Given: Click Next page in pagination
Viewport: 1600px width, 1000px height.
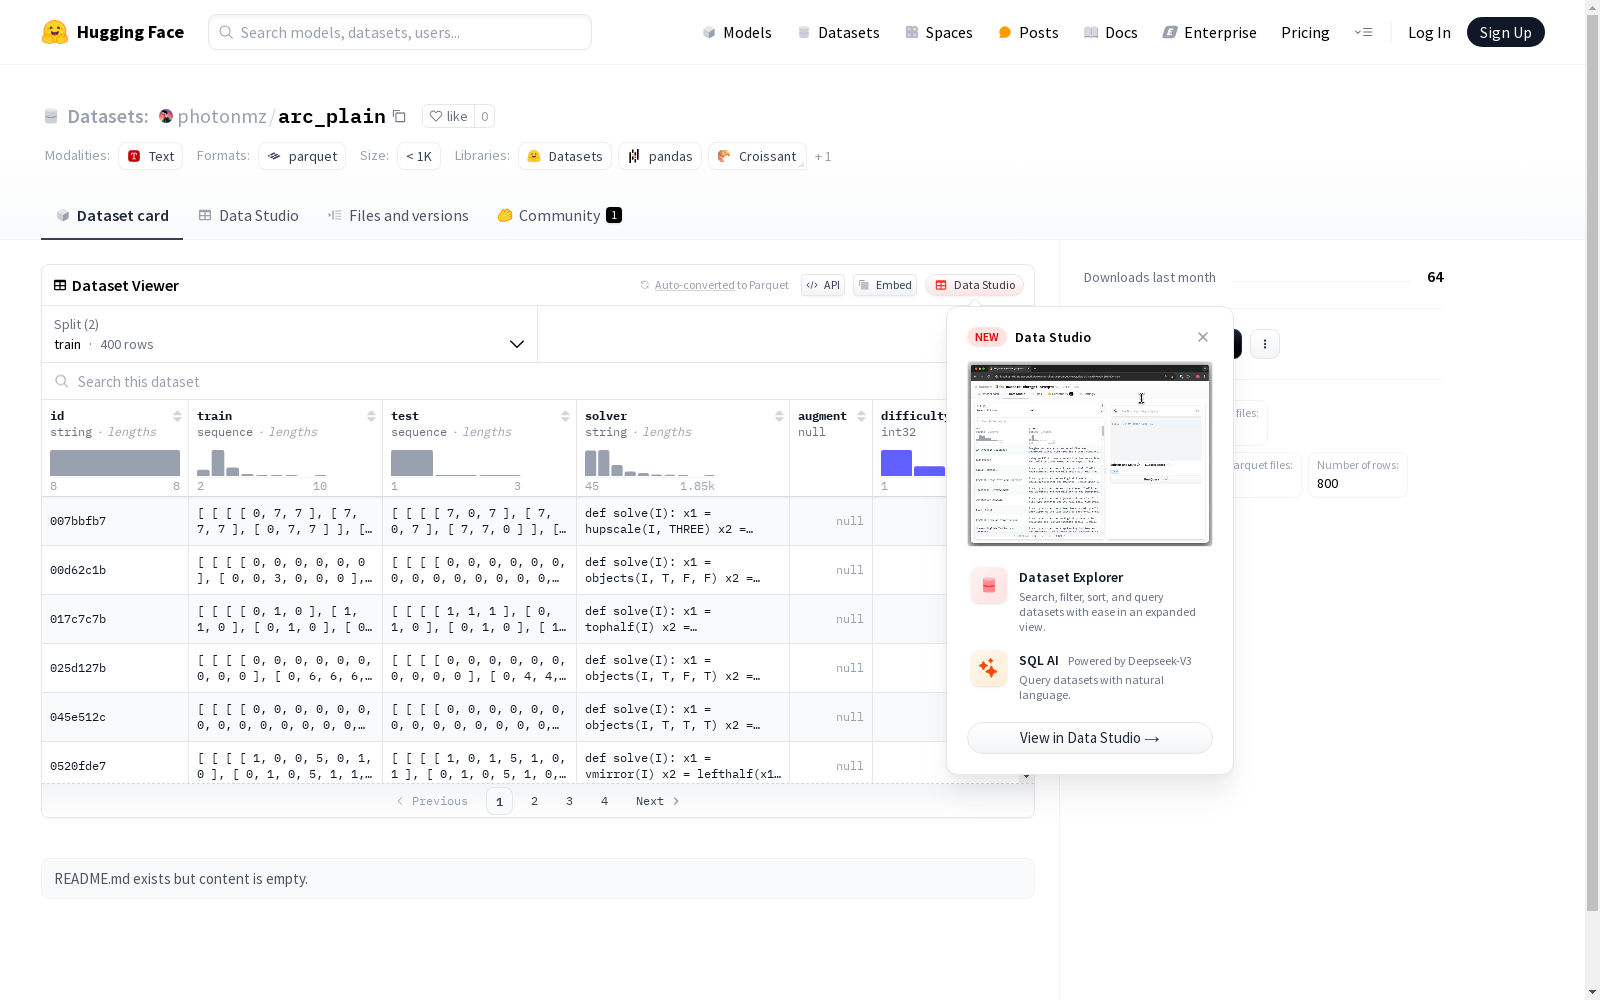Looking at the screenshot, I should (658, 801).
